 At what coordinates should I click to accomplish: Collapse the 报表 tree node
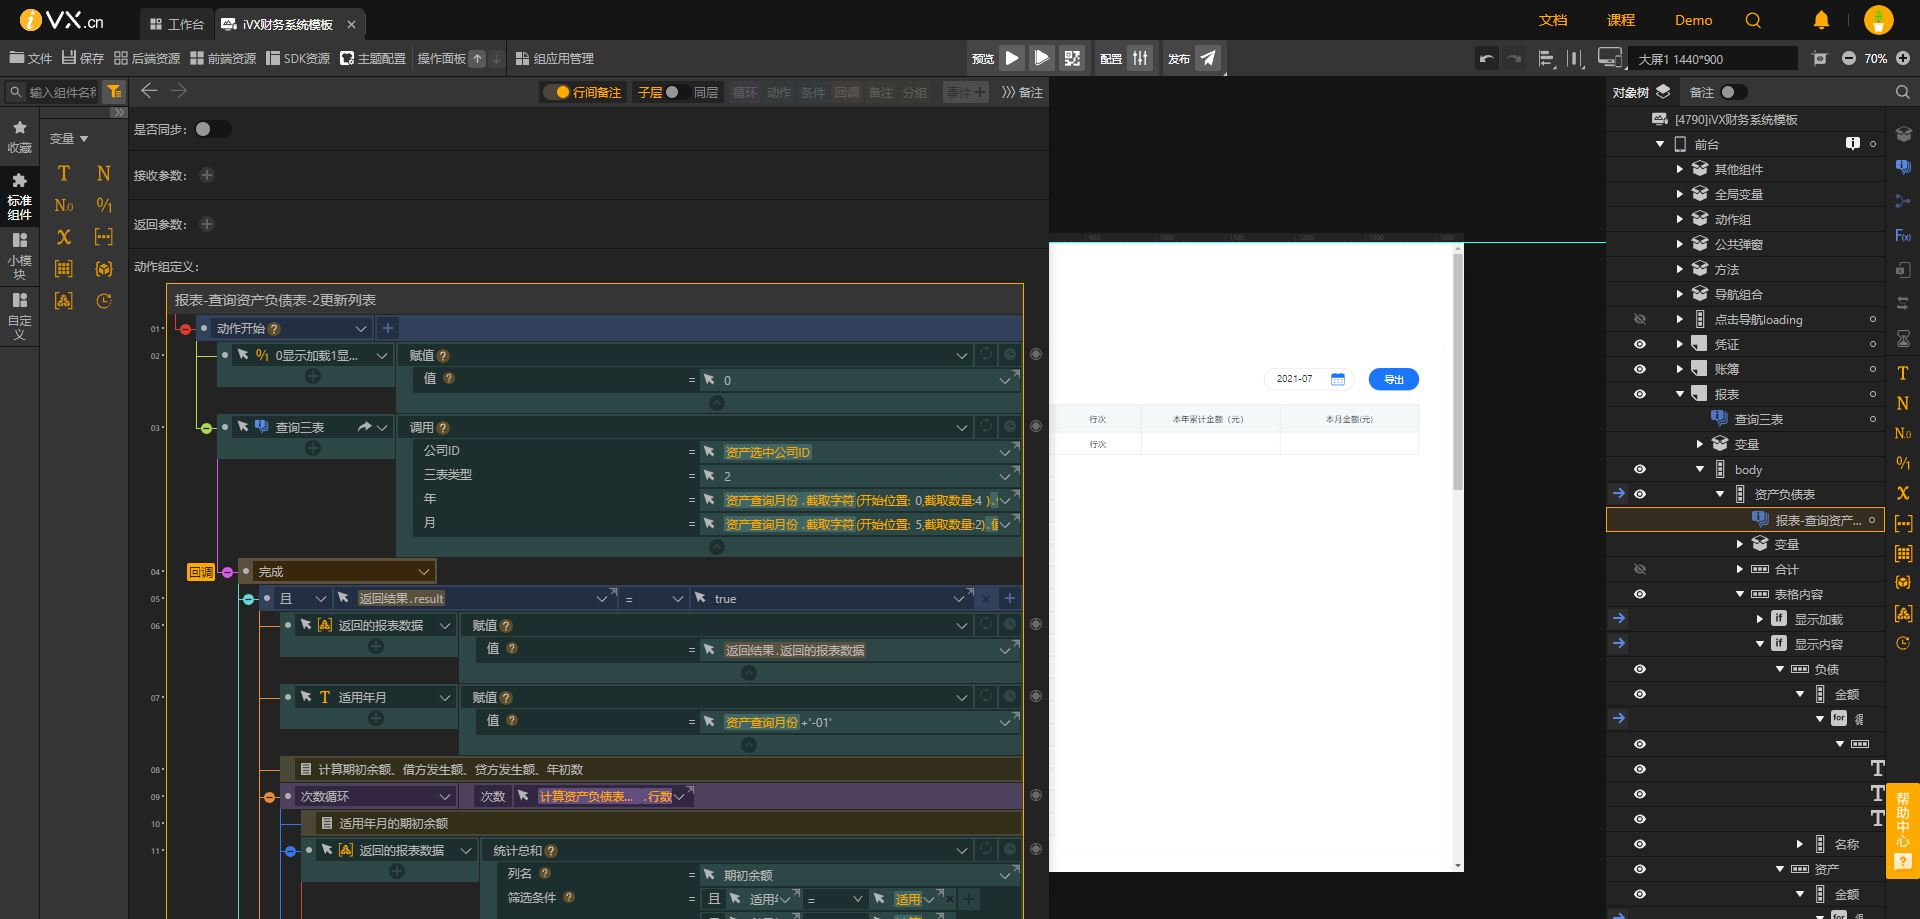[x=1680, y=394]
